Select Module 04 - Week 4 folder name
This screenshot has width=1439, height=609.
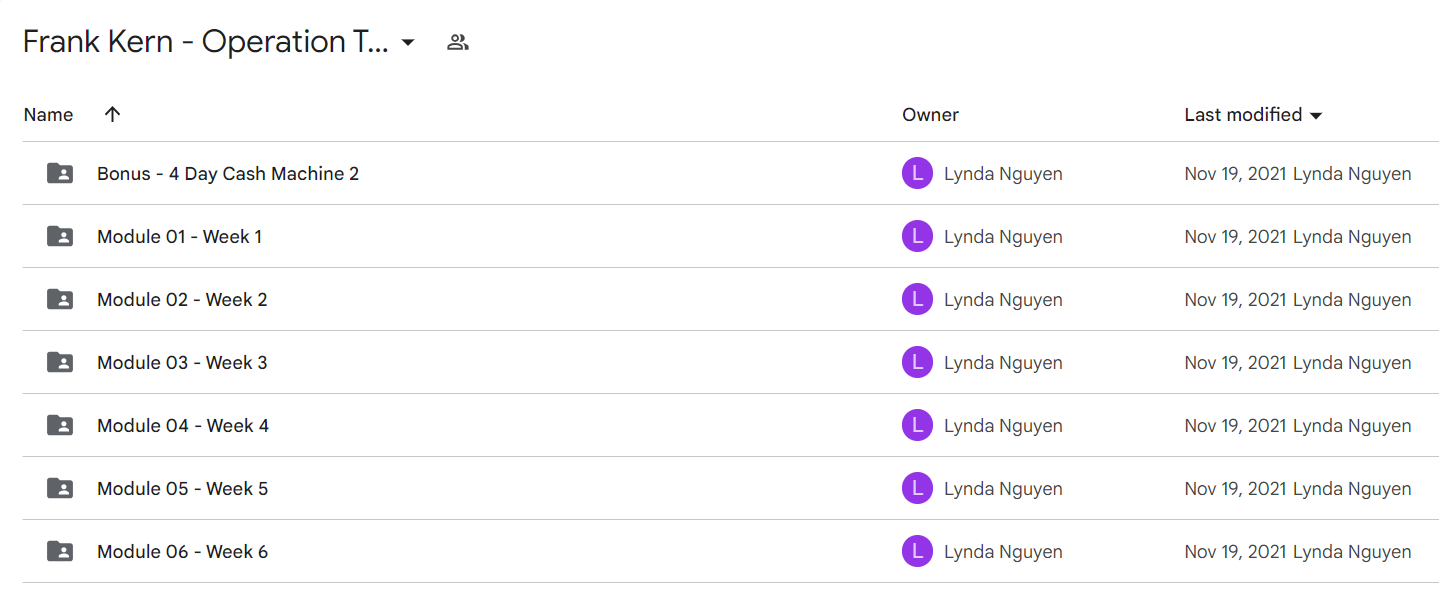click(x=183, y=426)
